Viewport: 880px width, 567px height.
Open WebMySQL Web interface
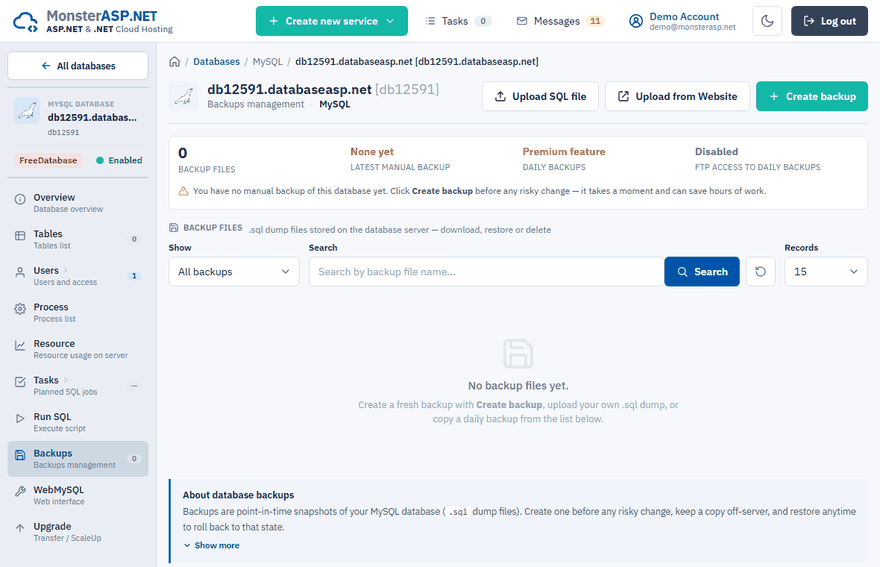(78, 495)
